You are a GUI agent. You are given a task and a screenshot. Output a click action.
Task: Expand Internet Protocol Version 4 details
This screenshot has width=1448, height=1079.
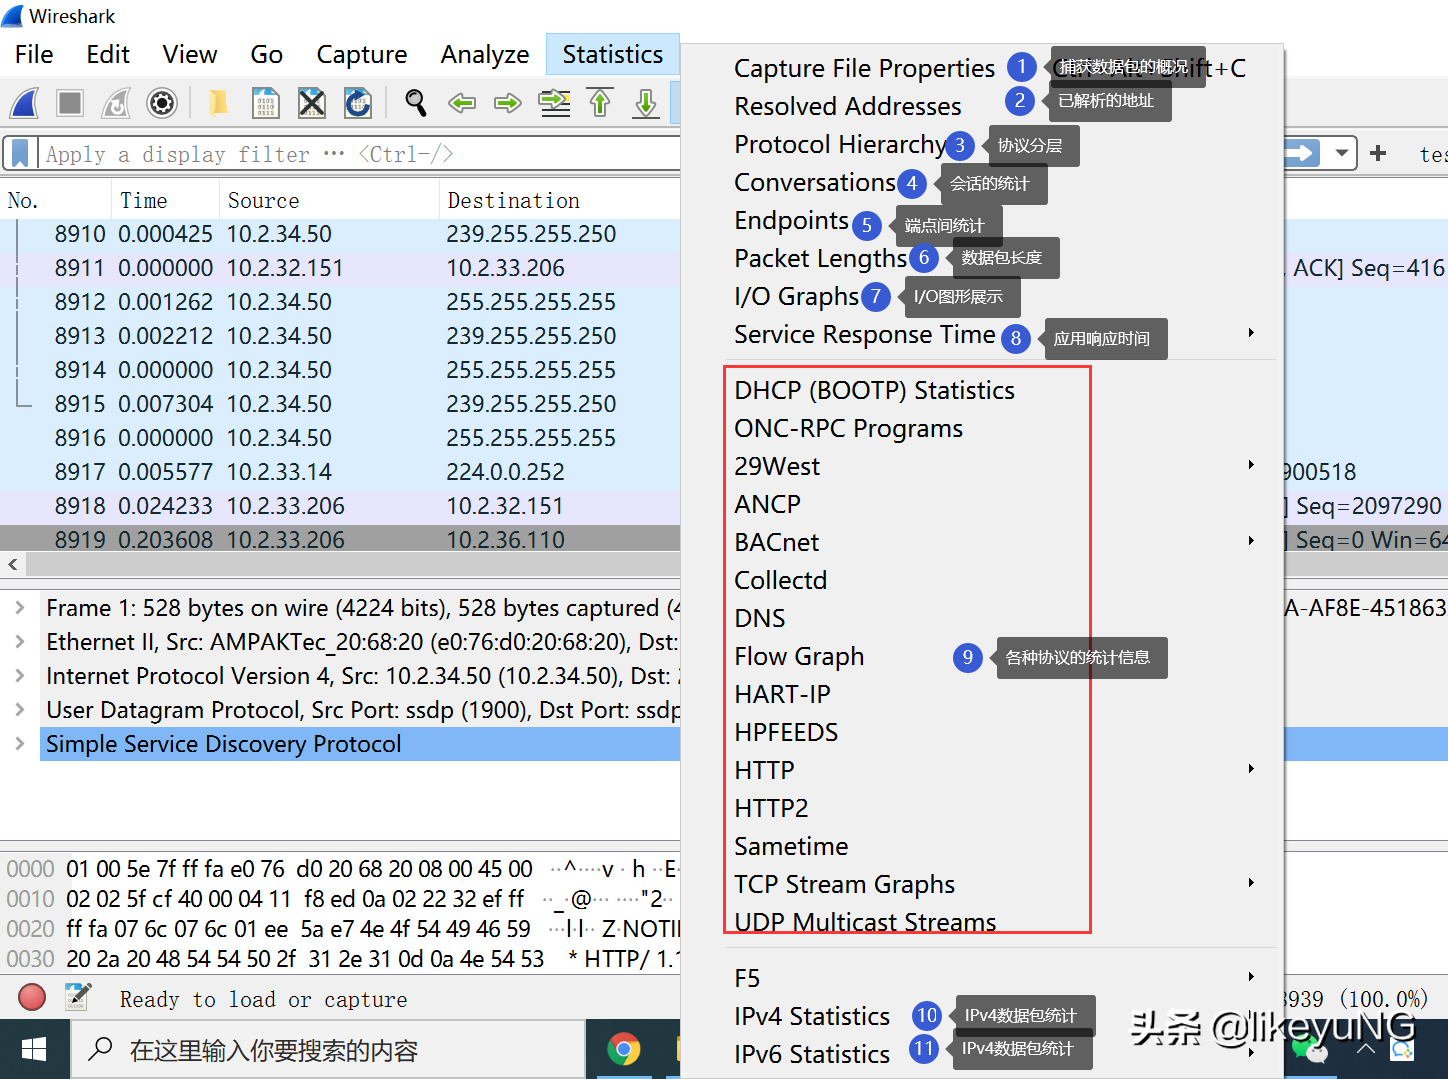tap(19, 676)
